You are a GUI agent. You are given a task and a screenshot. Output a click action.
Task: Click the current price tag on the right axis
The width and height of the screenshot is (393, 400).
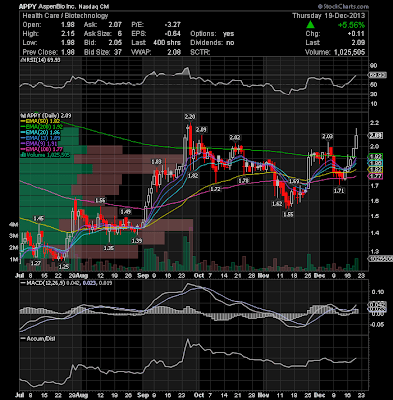[375, 135]
